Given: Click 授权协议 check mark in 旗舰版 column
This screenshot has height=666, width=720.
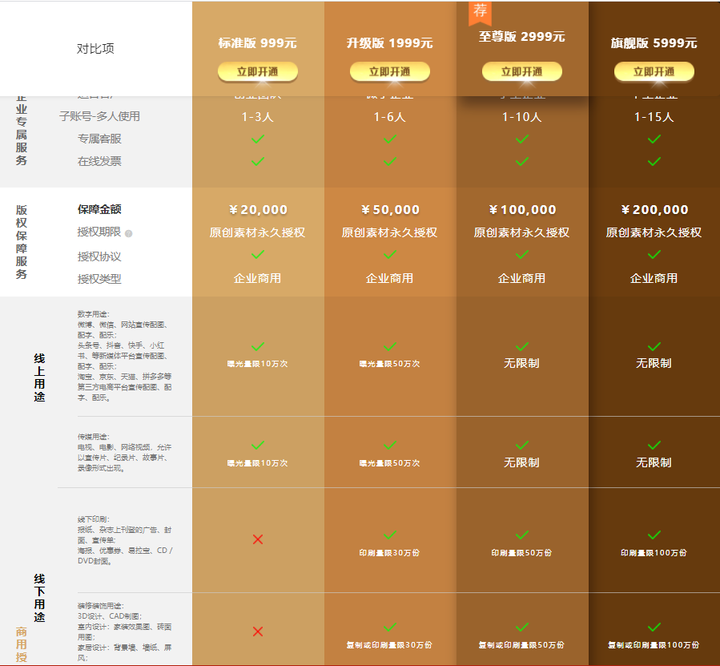Looking at the screenshot, I should (x=654, y=254).
